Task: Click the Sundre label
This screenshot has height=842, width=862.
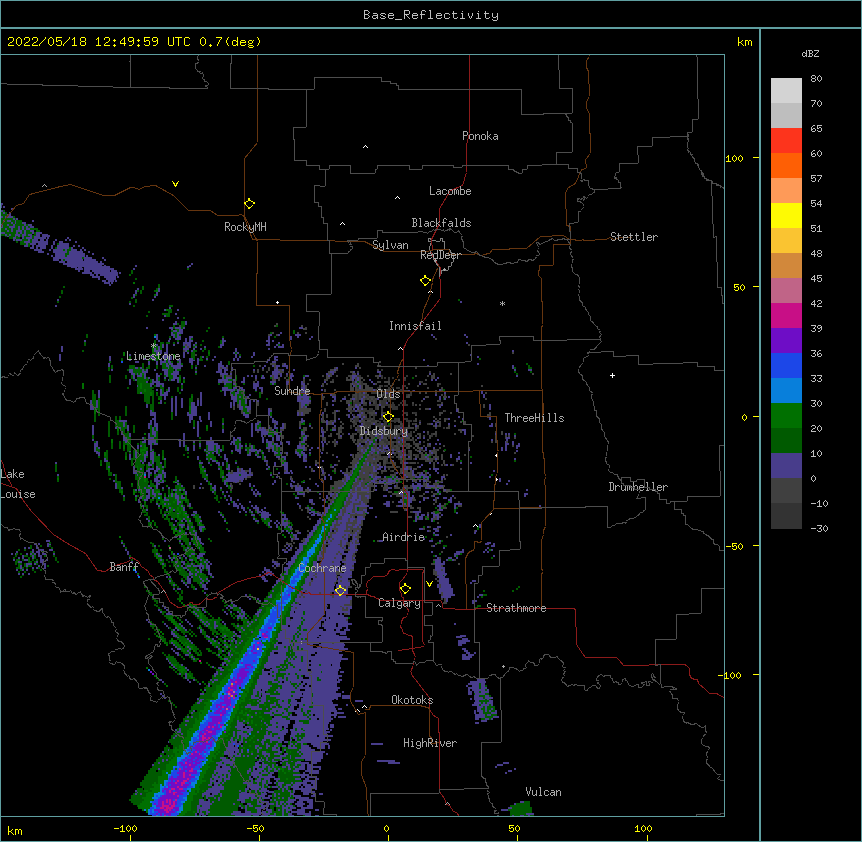Action: pos(292,391)
